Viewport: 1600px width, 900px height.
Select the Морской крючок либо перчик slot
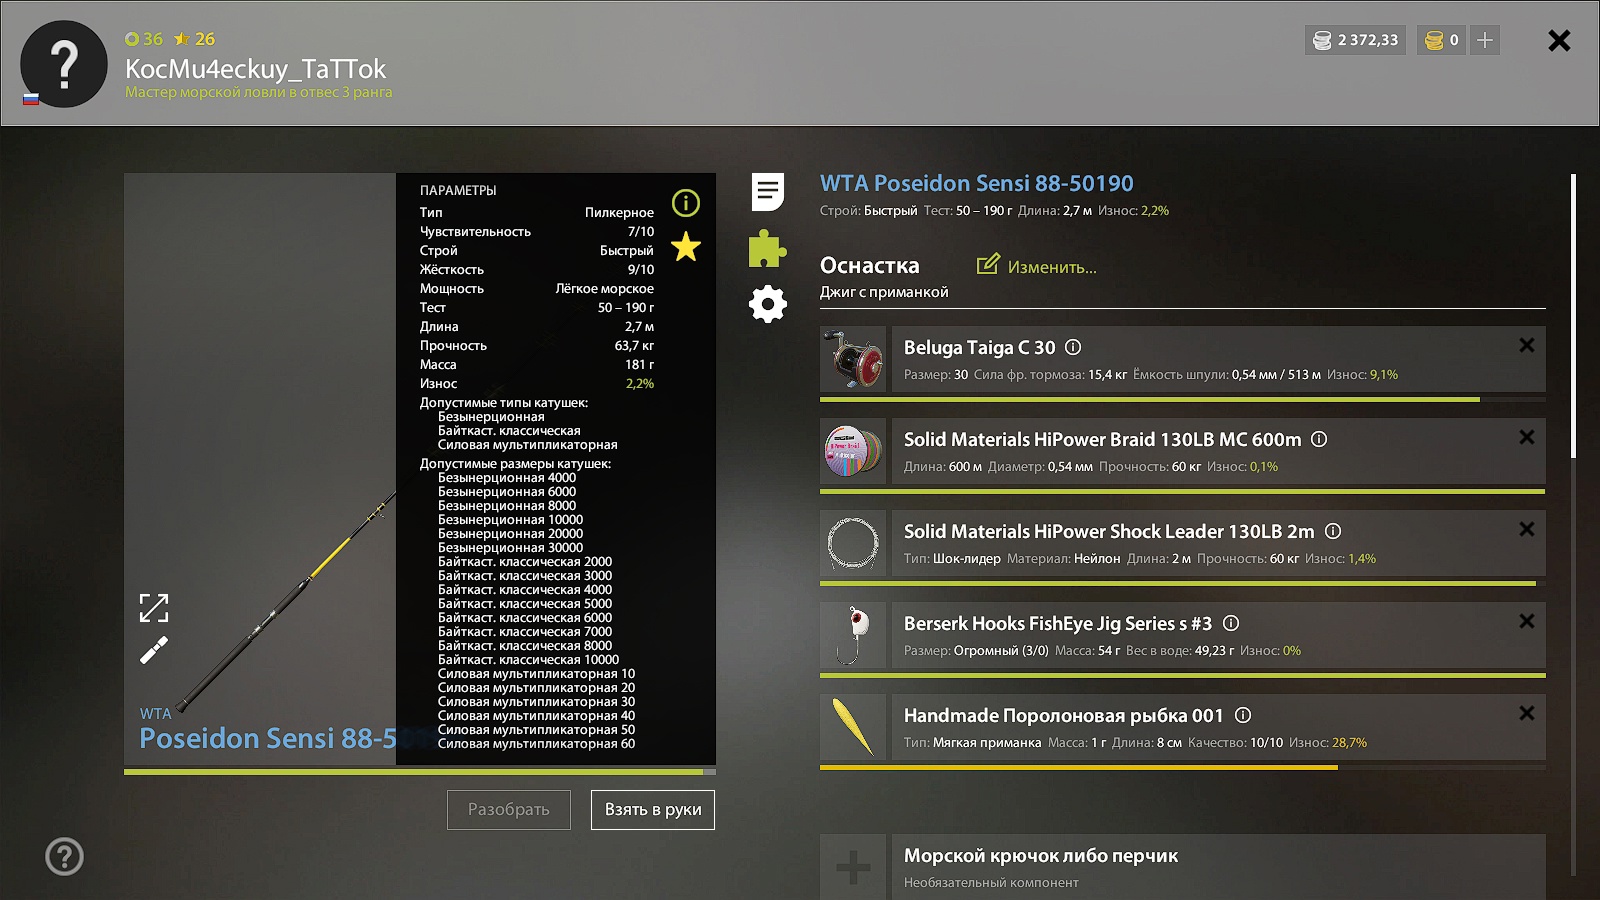click(x=1218, y=867)
